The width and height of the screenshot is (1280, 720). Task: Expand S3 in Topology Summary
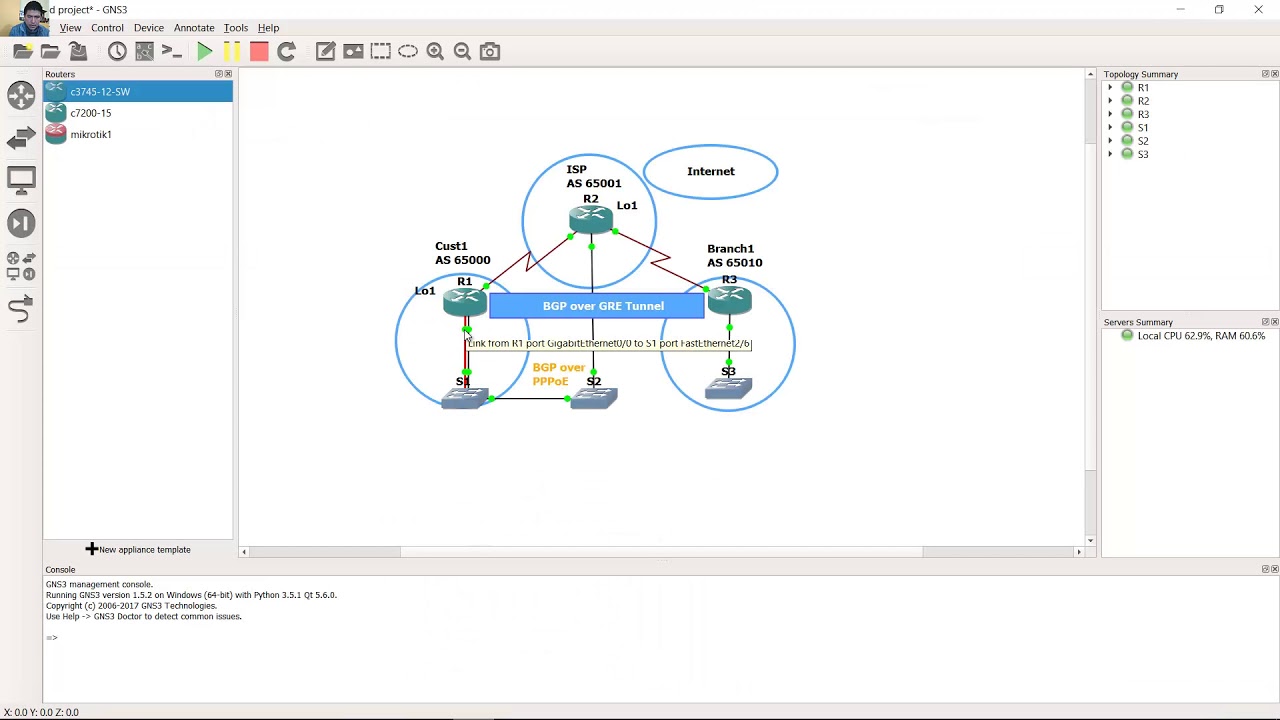click(1110, 154)
